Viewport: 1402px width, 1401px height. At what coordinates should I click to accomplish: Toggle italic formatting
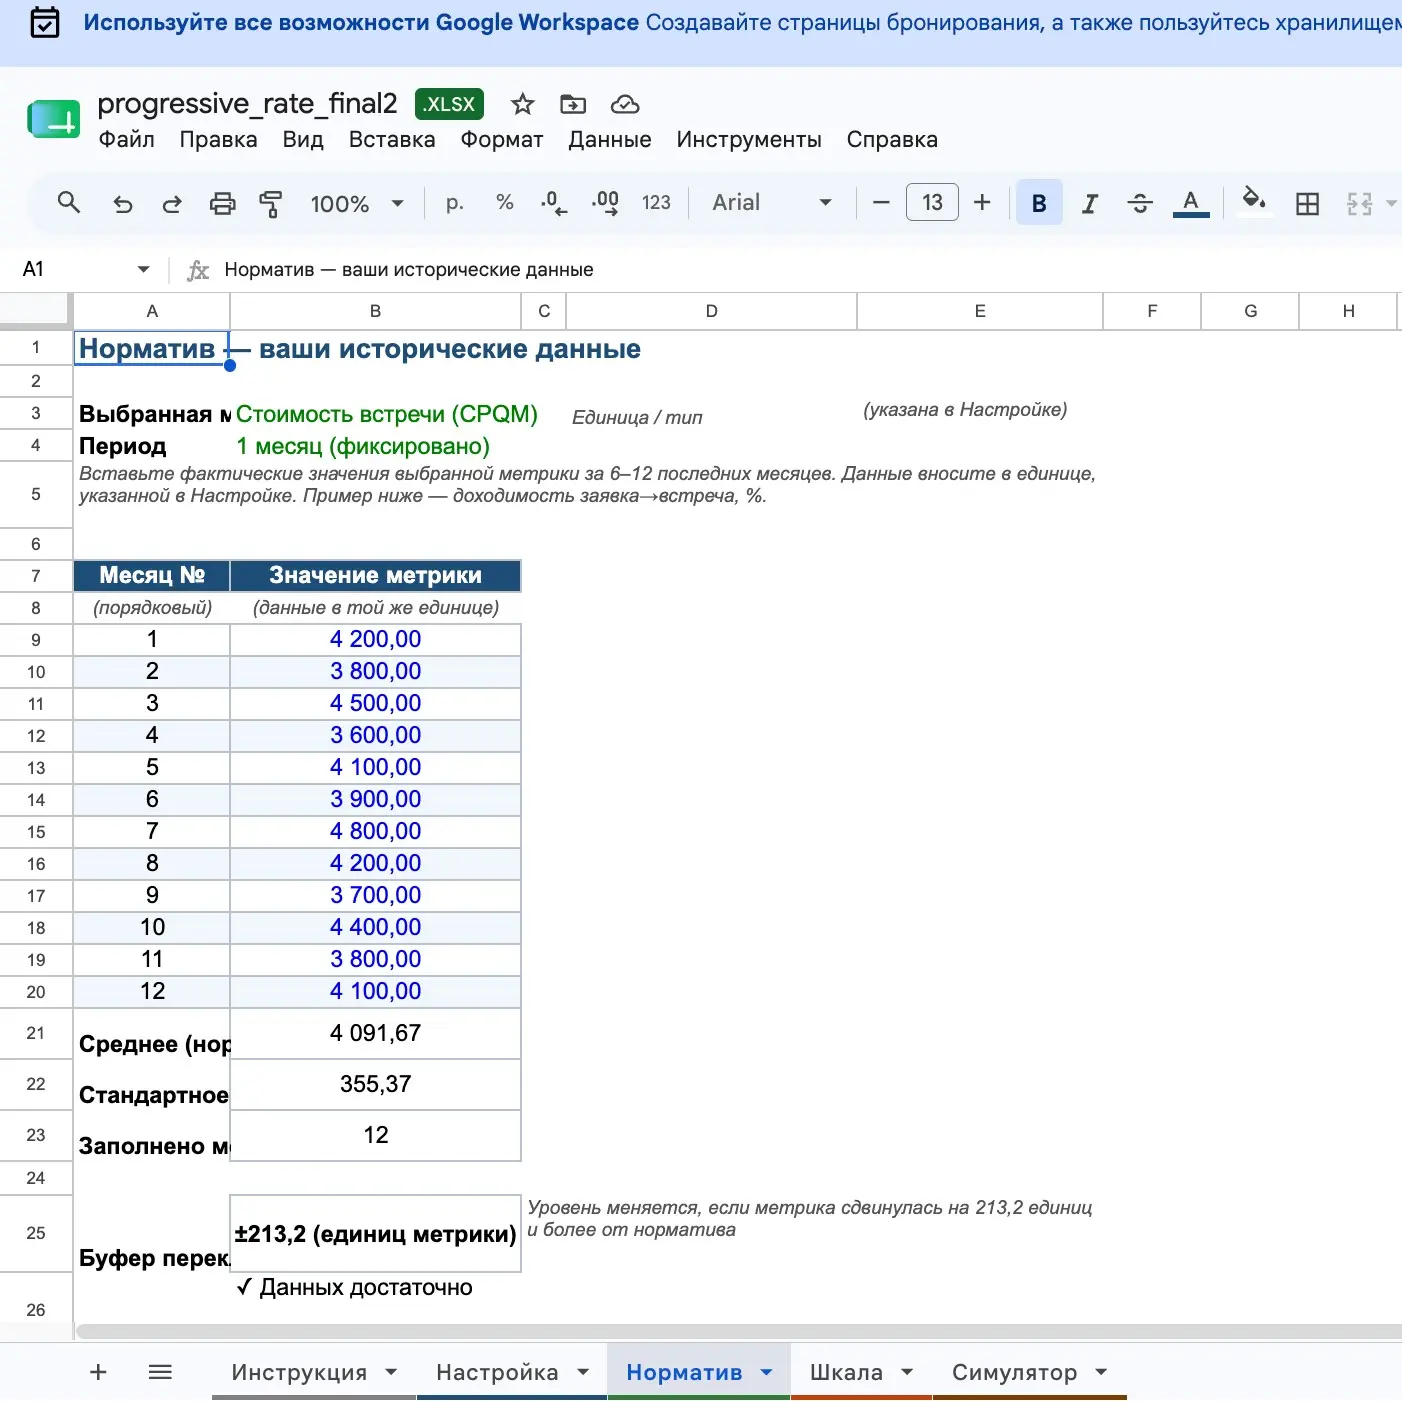[1090, 204]
